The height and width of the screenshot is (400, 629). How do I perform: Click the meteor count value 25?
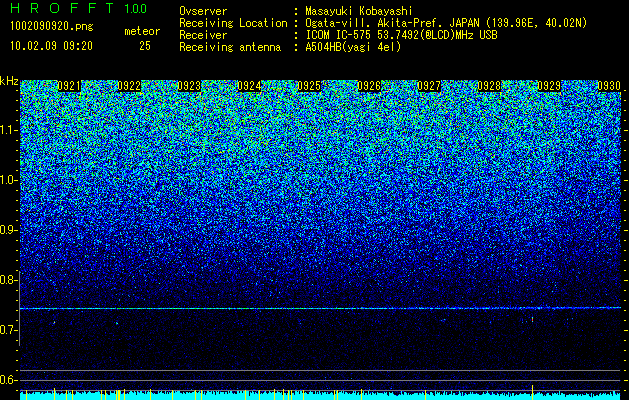(x=145, y=46)
